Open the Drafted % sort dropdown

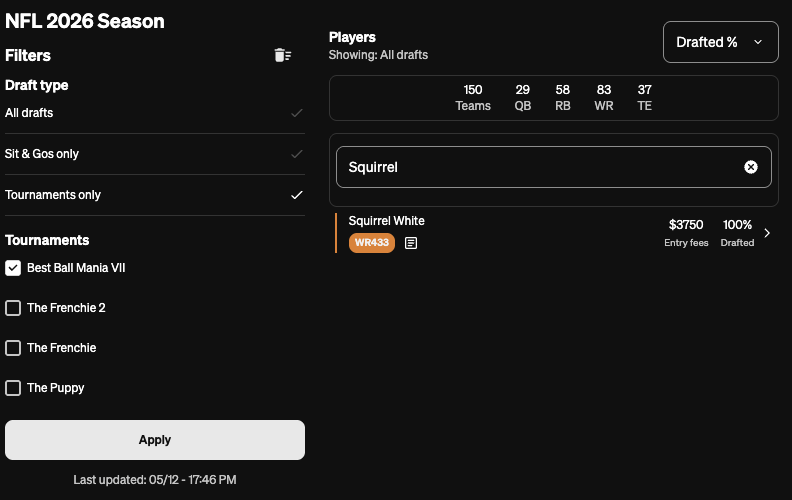[x=720, y=42]
